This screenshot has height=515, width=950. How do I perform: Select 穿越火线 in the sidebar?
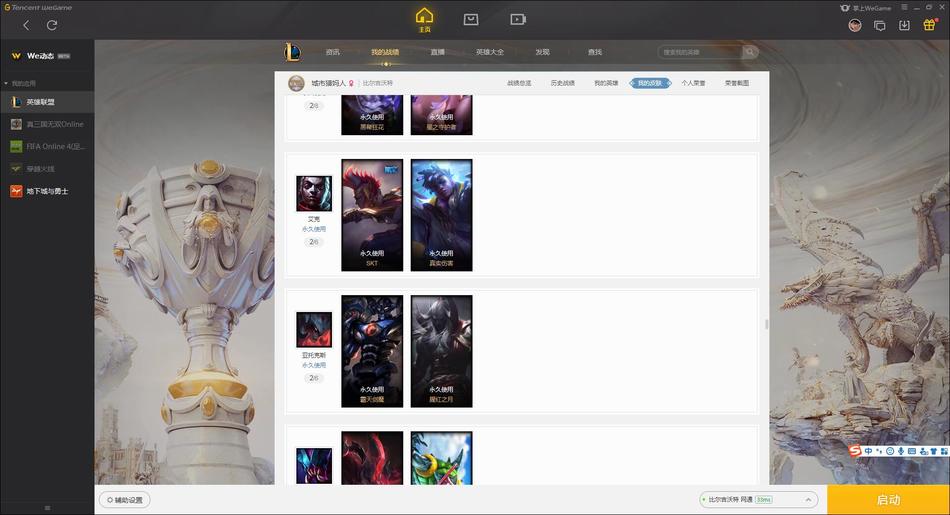47,169
